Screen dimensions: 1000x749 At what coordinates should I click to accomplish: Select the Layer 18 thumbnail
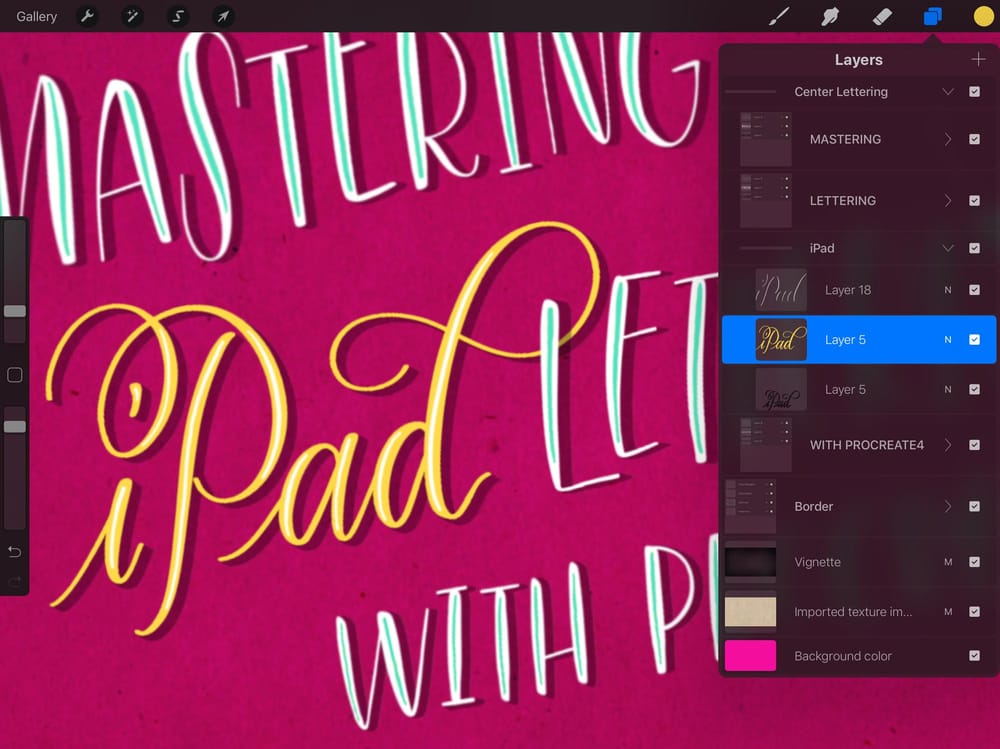coord(781,290)
